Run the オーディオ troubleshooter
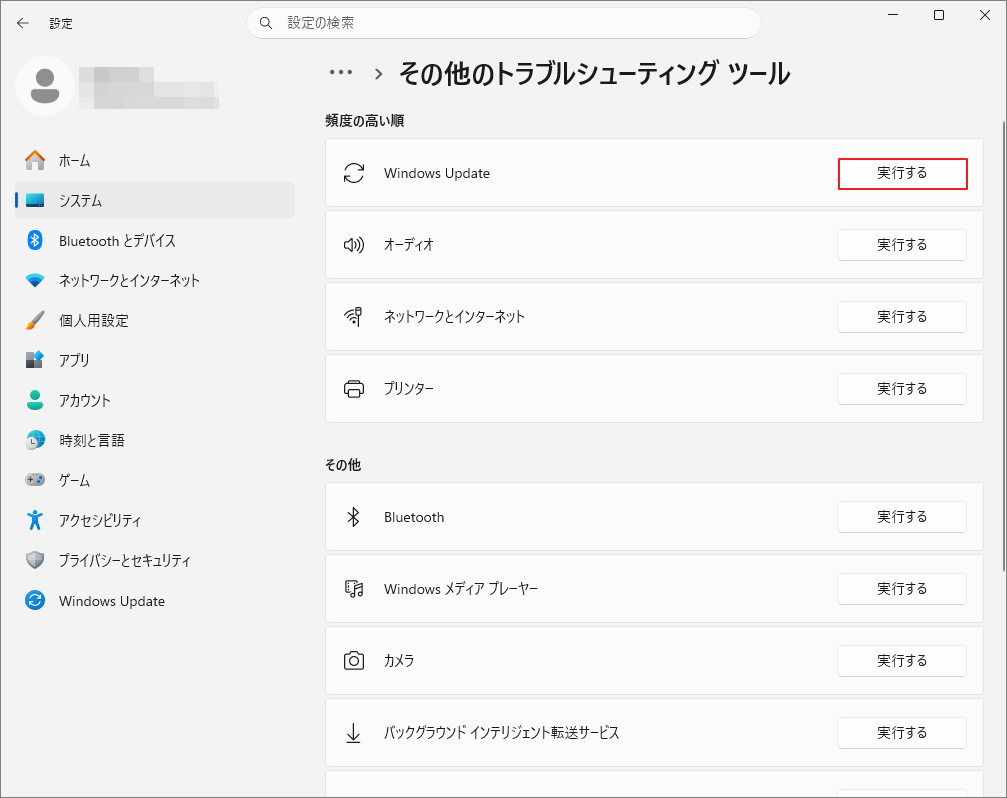Screen dimensions: 1007x798 (902, 245)
